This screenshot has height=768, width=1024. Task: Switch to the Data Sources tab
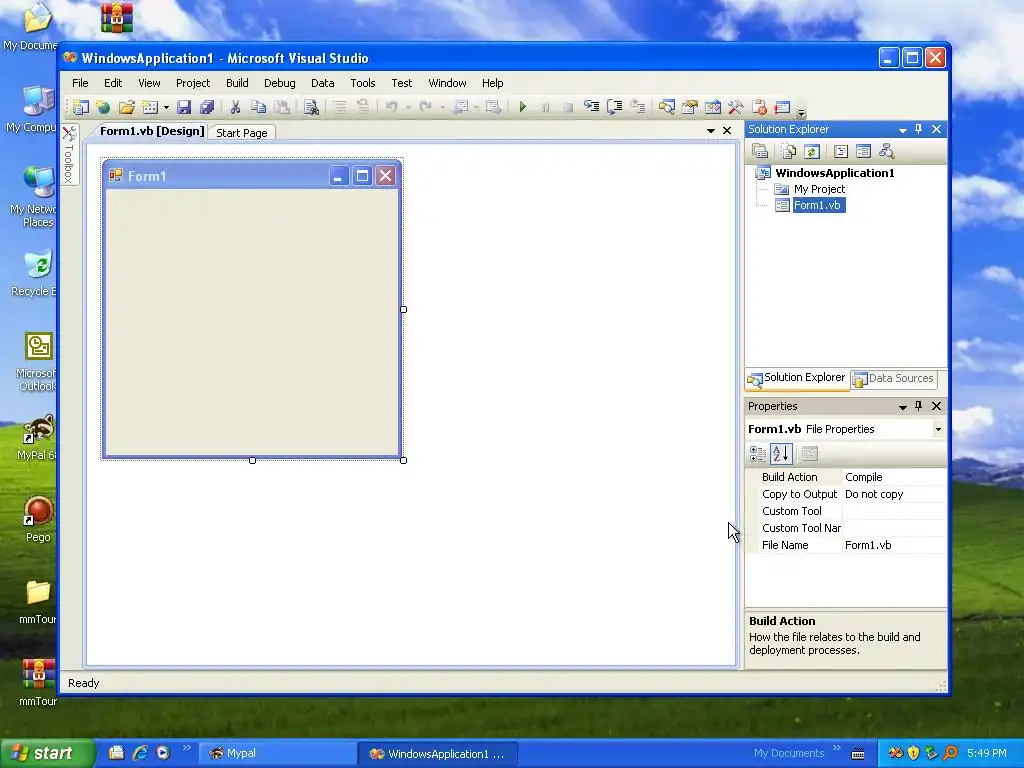894,378
